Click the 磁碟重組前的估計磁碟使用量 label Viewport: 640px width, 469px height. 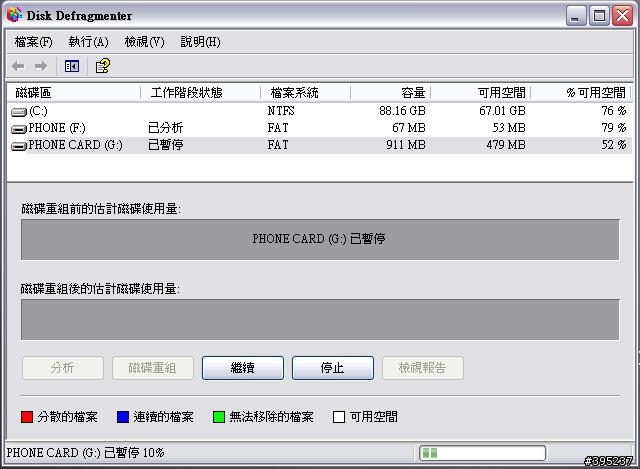(x=101, y=209)
